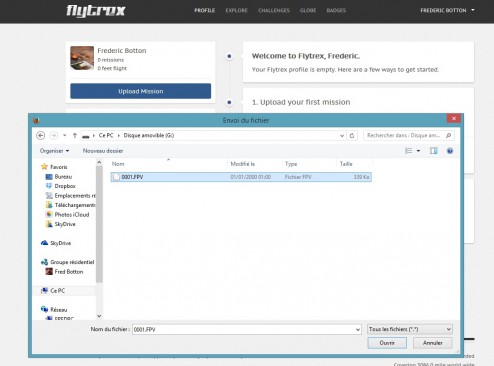This screenshot has height=366, width=494.
Task: Click the magnifier icon in search box
Action: click(x=448, y=135)
